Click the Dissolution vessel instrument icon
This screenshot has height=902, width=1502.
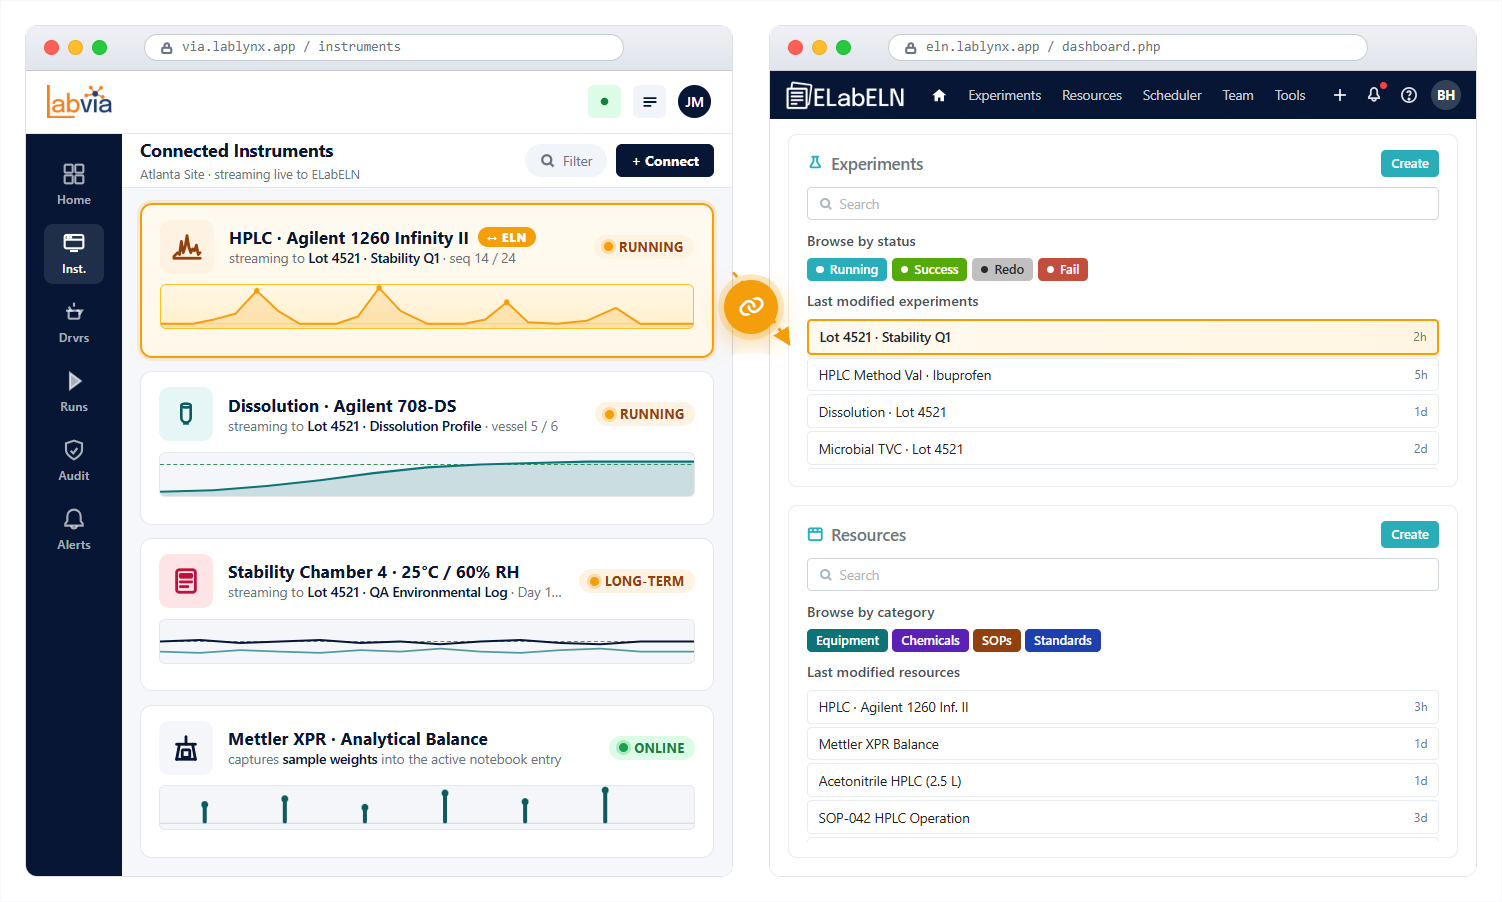coord(186,414)
